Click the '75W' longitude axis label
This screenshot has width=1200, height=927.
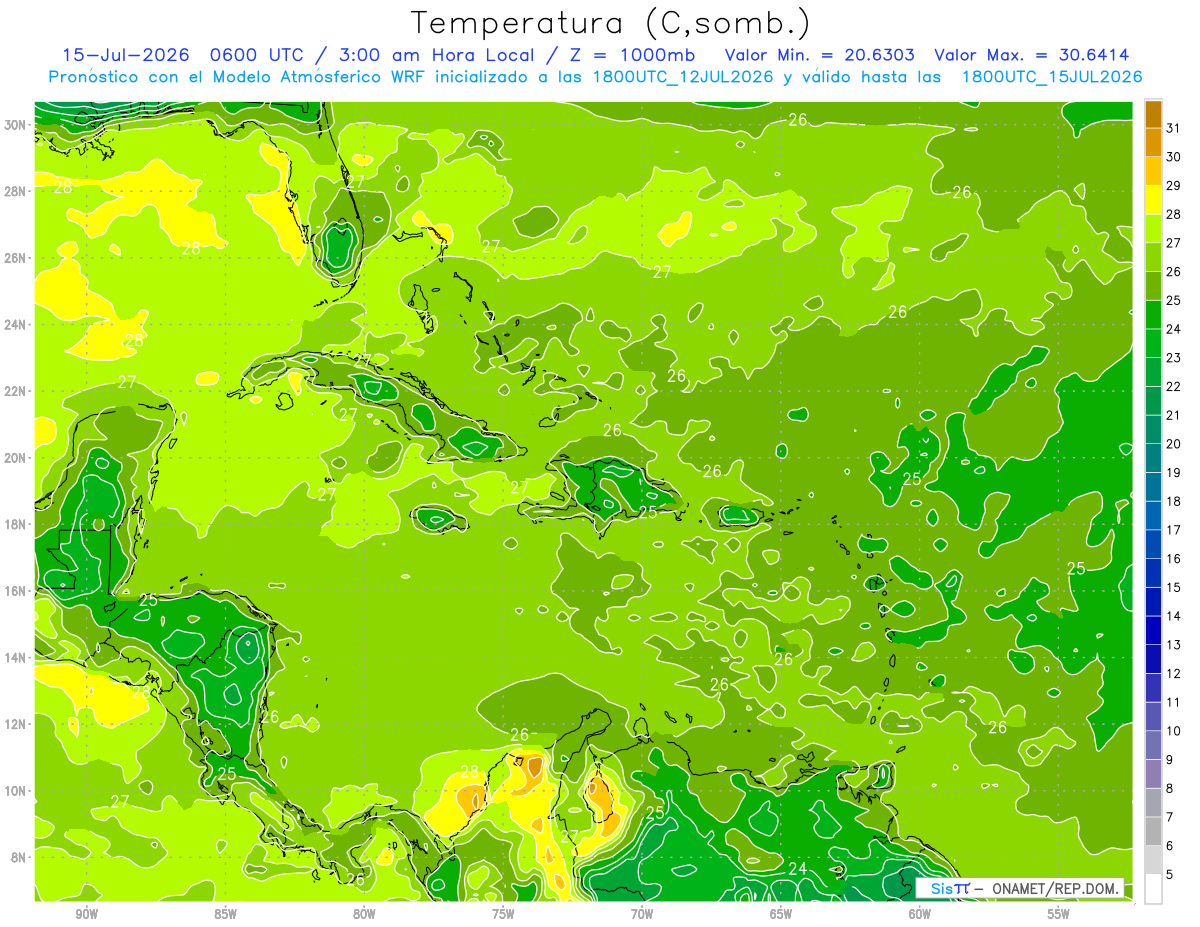(503, 915)
